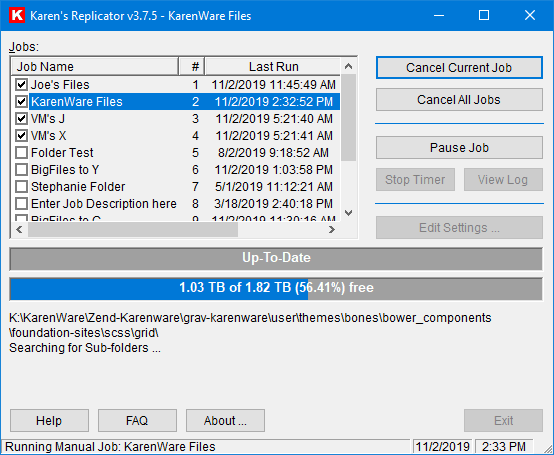The width and height of the screenshot is (554, 455).
Task: Select the BigFiles to Y job row
Action: coord(176,170)
